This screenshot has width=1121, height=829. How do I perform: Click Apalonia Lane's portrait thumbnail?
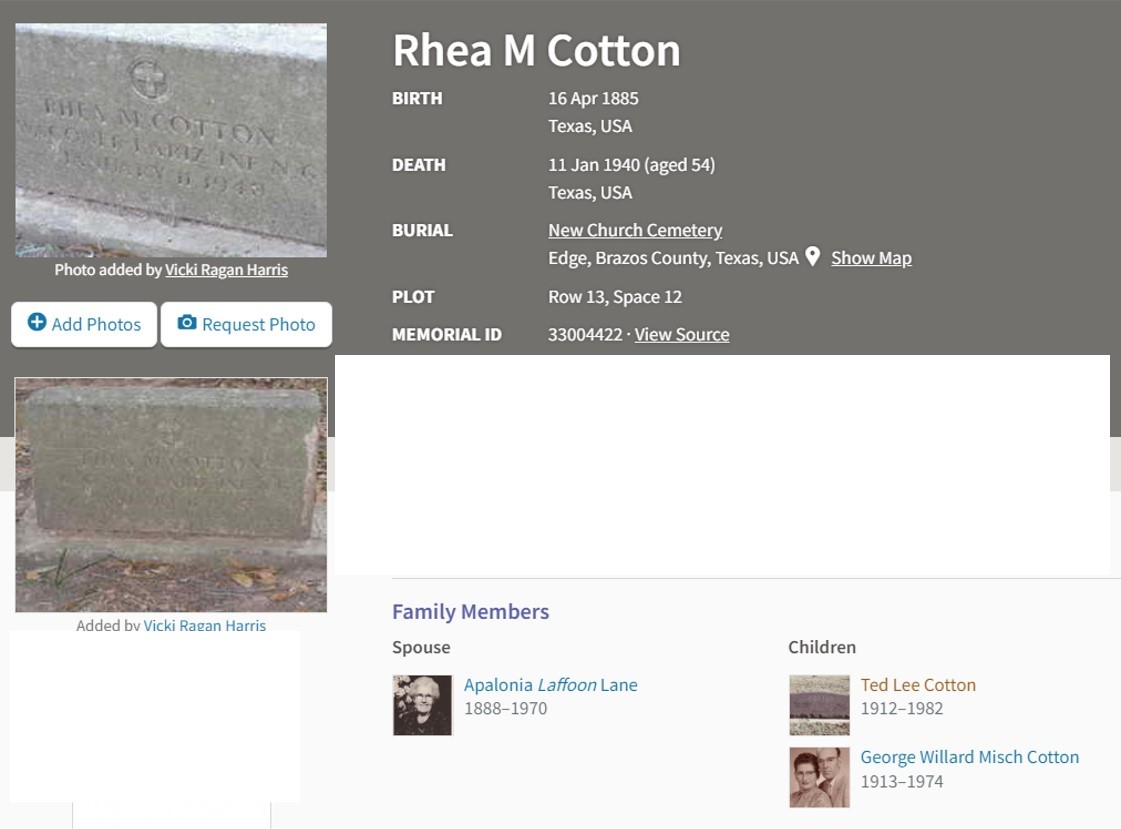[423, 705]
